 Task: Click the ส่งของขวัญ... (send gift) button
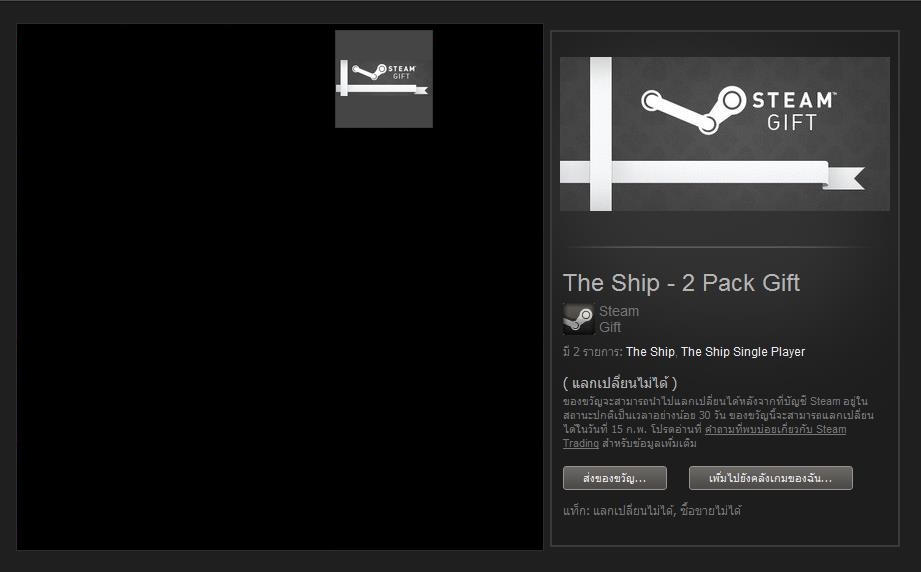click(614, 478)
